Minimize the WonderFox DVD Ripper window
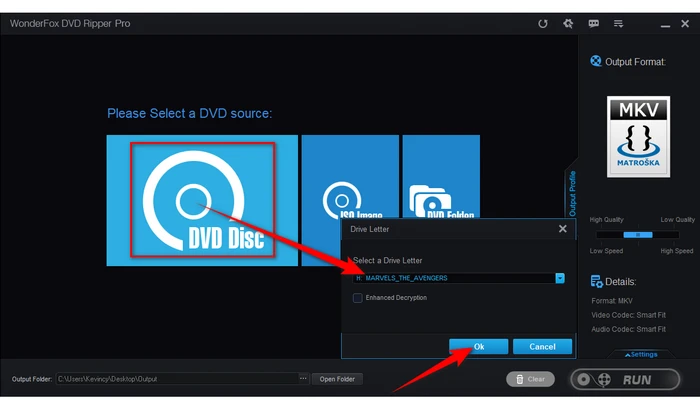 [665, 25]
